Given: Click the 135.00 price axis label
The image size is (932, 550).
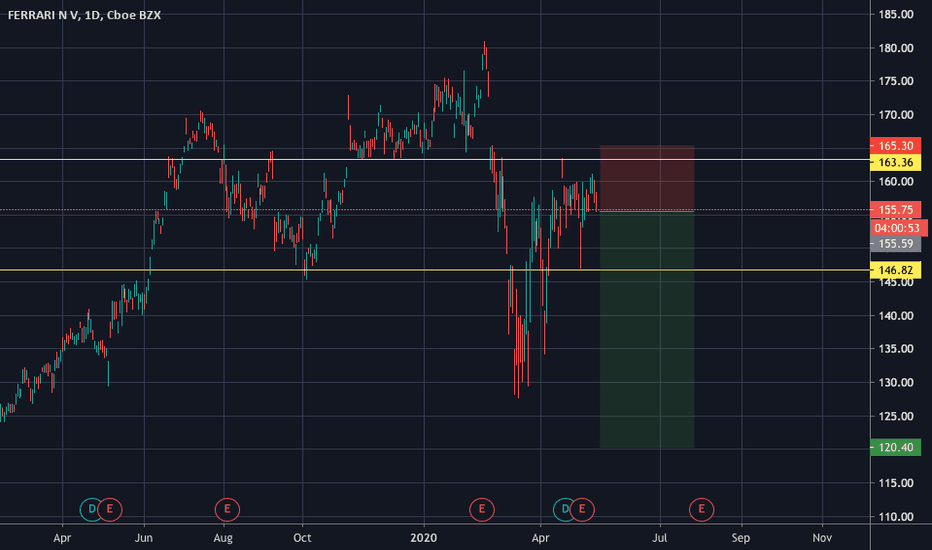Looking at the screenshot, I should (896, 349).
